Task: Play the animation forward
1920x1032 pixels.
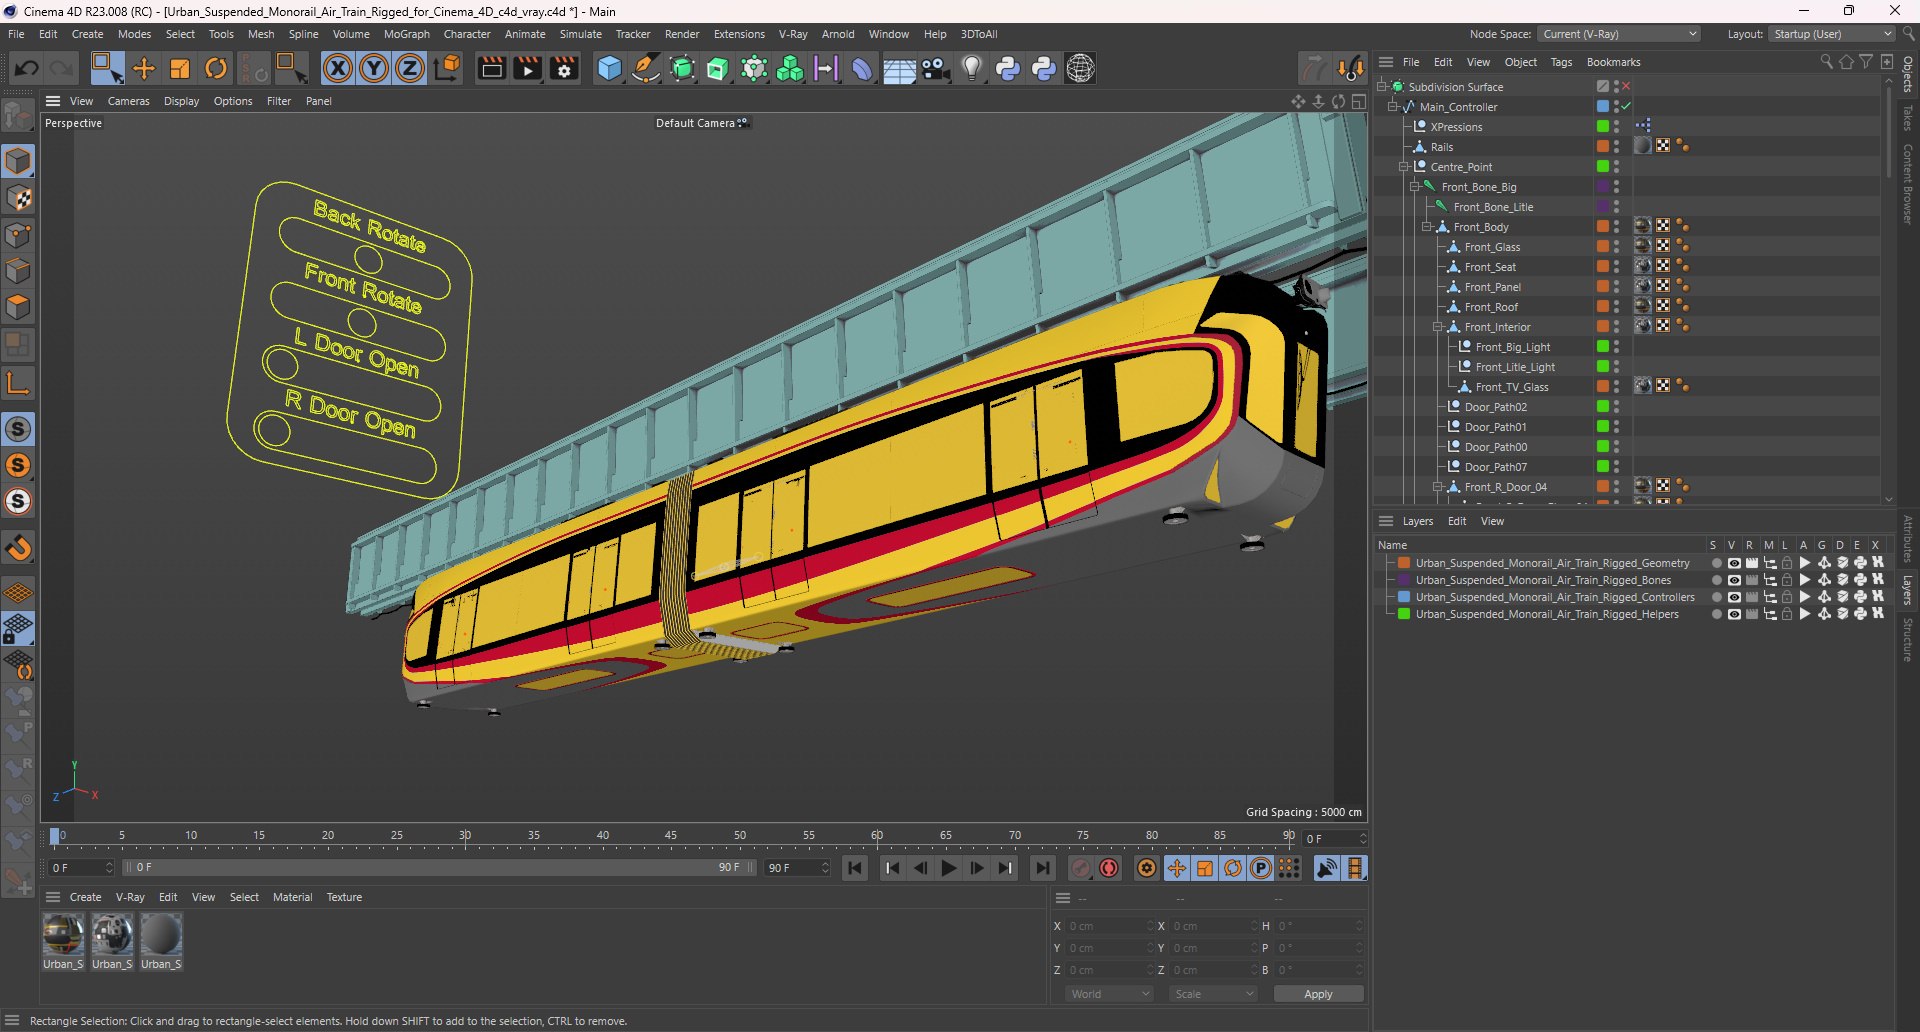Action: click(949, 868)
